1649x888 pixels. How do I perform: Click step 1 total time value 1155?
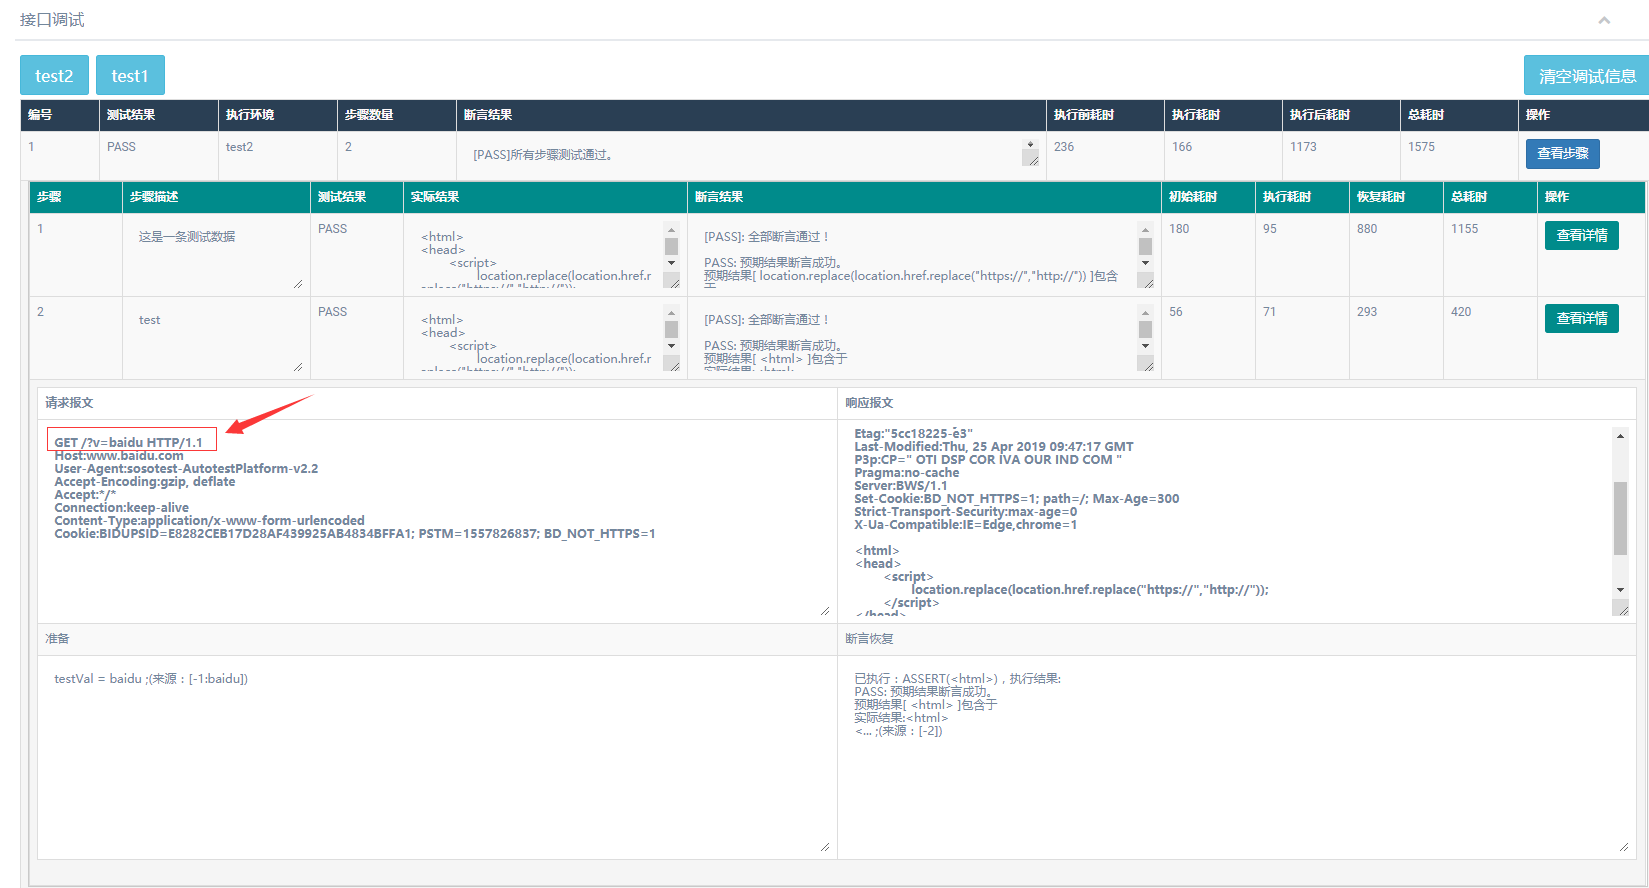[1464, 229]
